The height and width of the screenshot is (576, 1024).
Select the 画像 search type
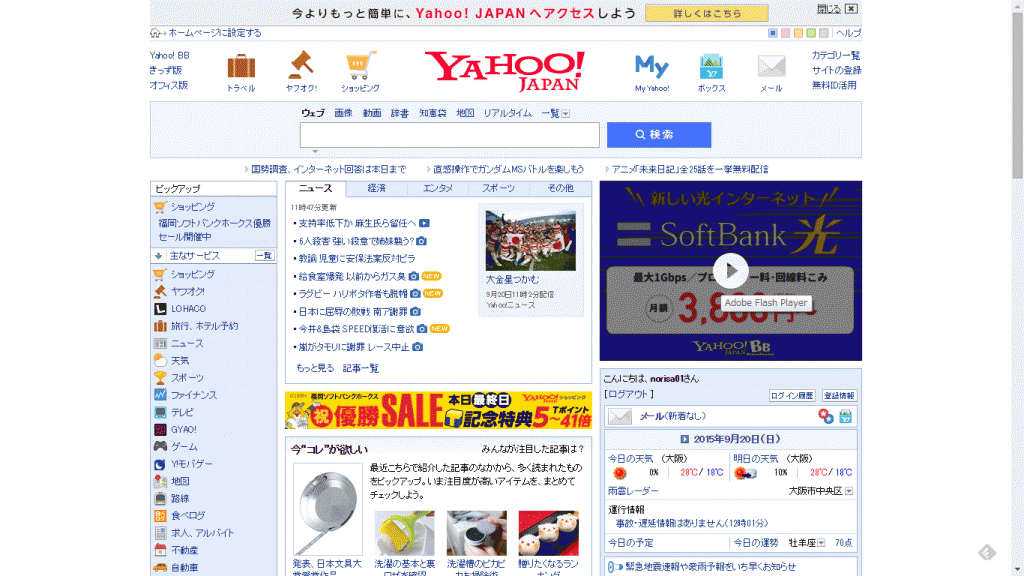point(343,113)
